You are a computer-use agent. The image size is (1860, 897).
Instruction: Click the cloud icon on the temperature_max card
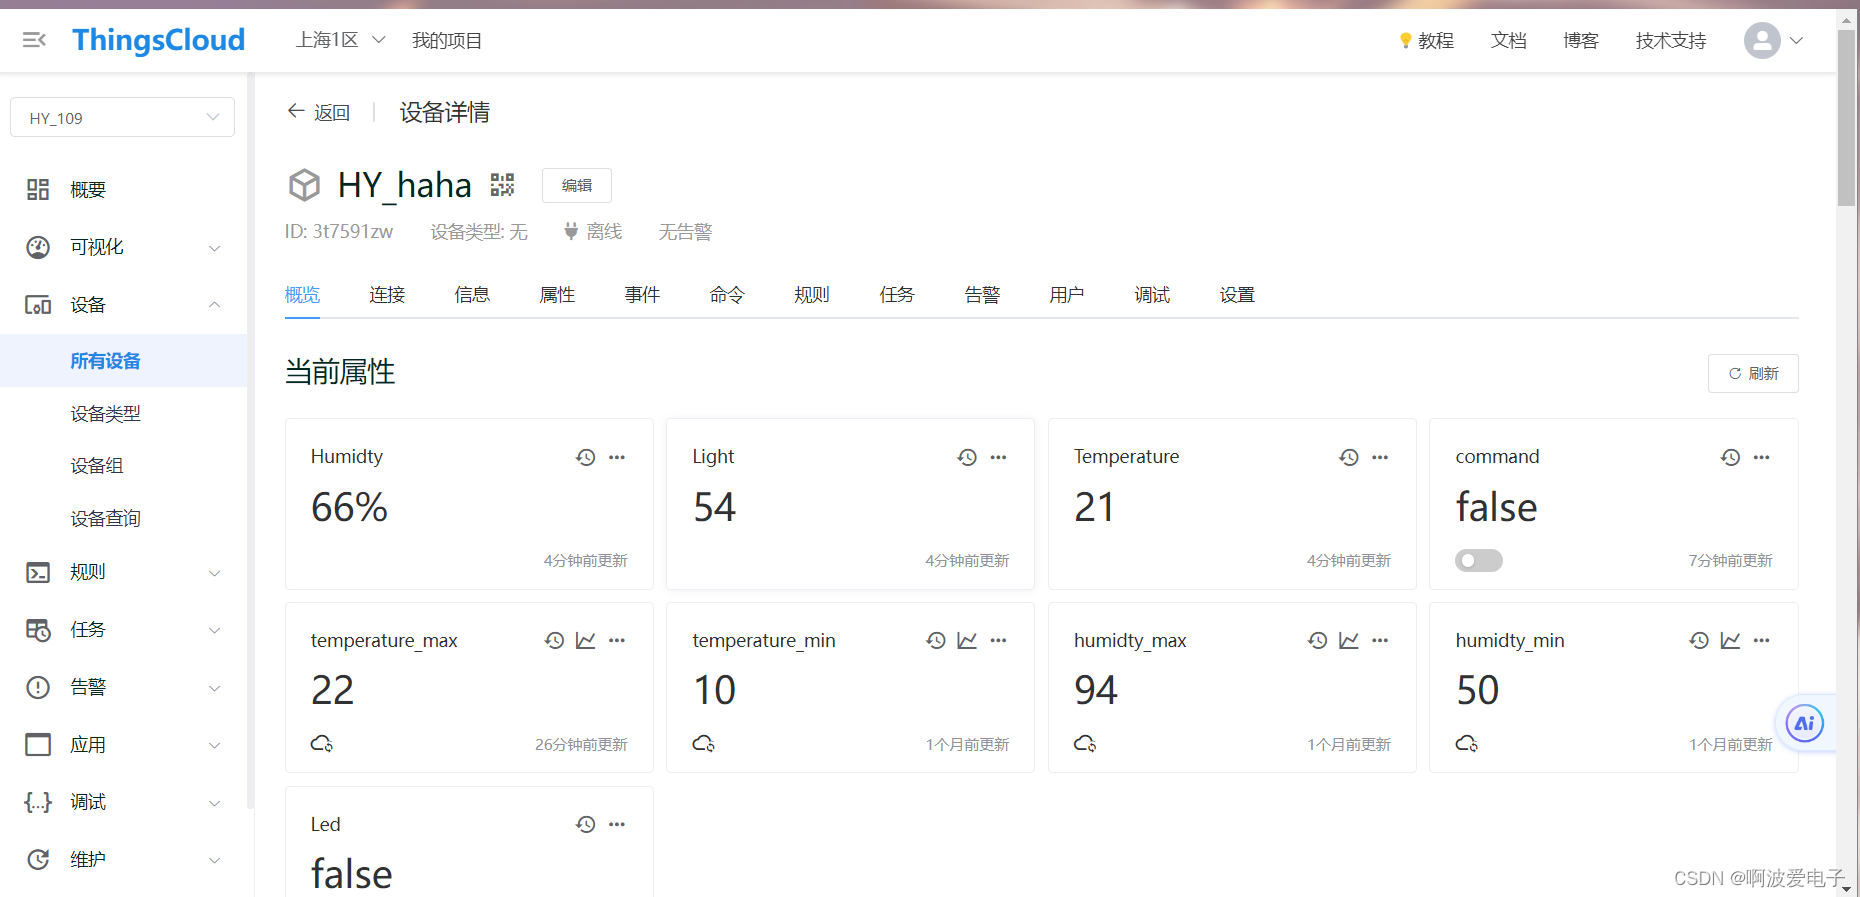click(x=322, y=743)
